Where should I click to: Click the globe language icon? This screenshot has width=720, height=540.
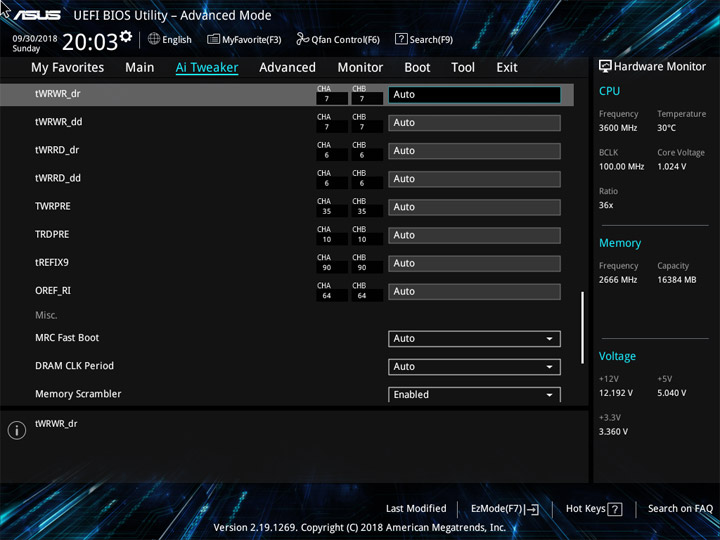[x=154, y=39]
